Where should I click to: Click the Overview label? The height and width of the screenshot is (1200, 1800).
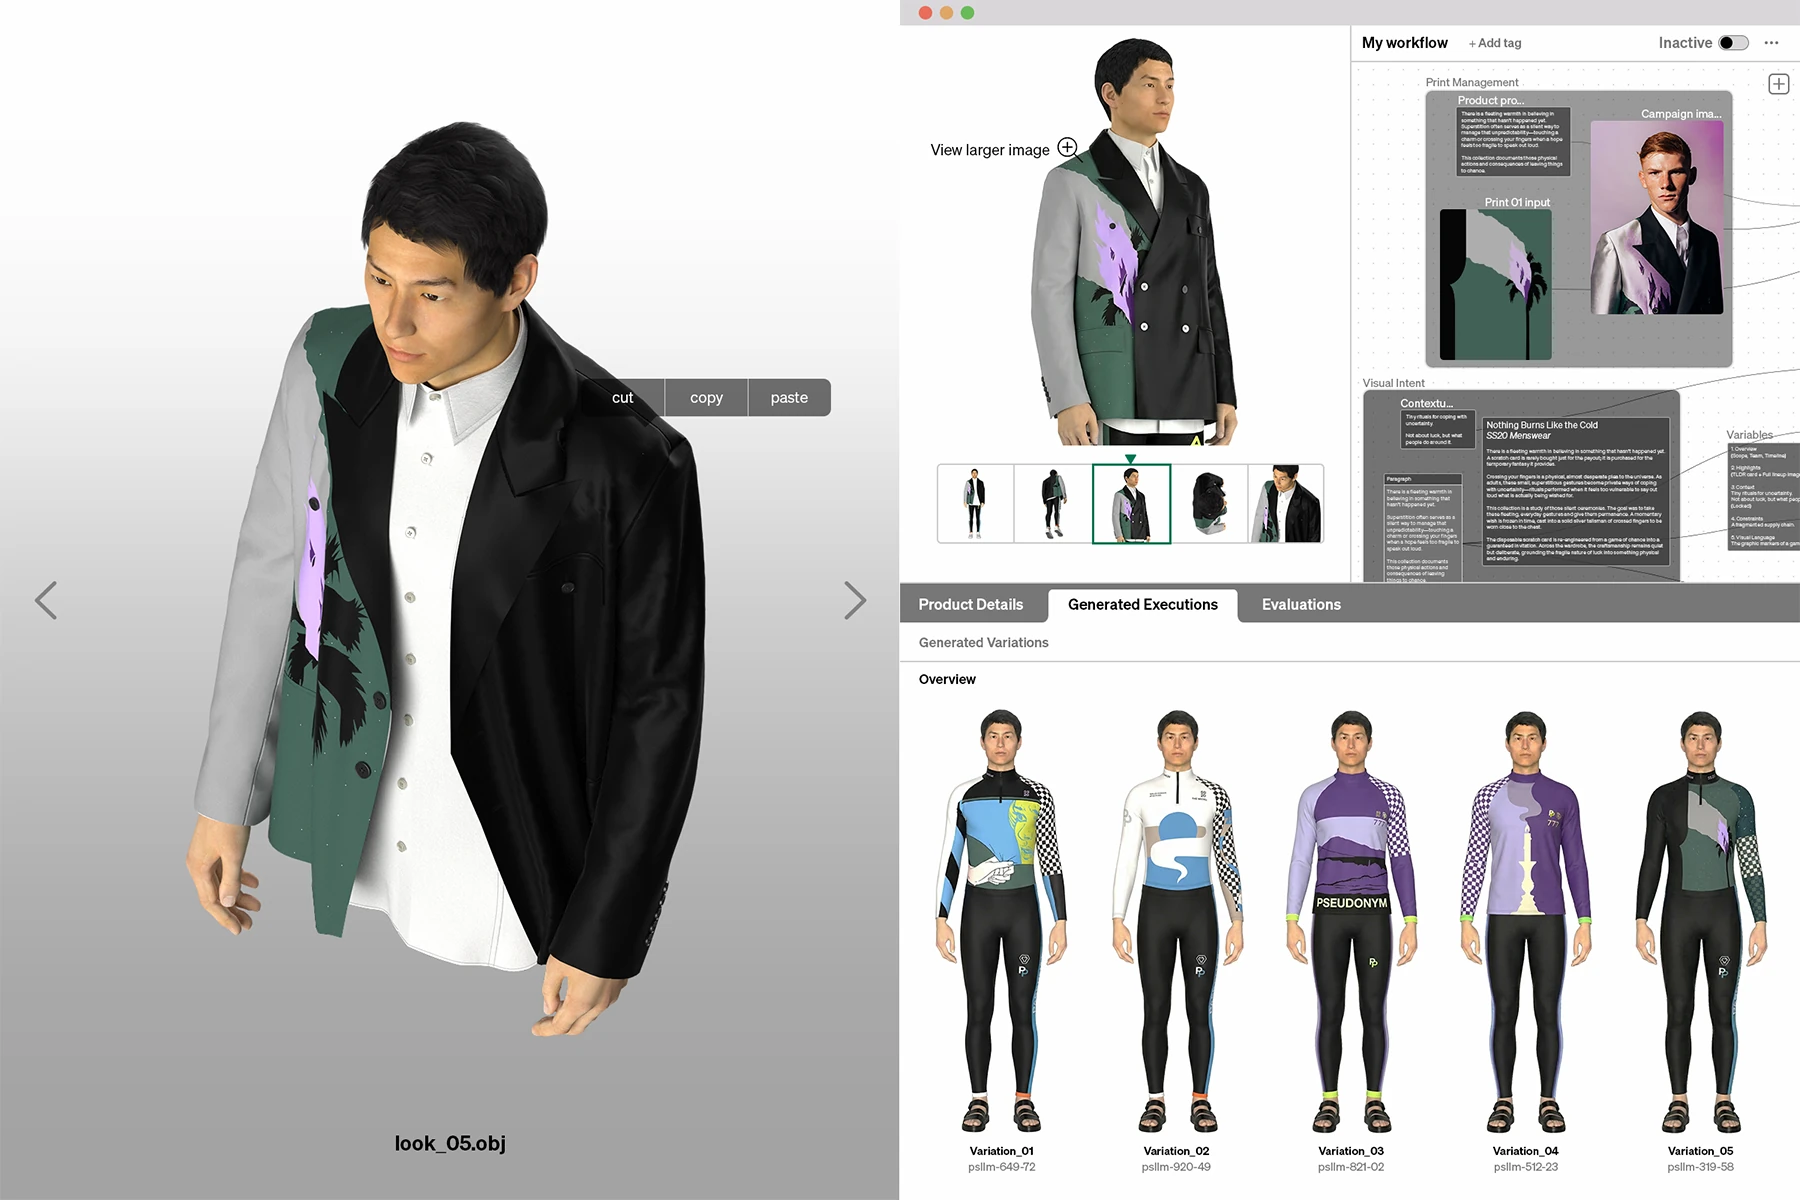[x=947, y=679]
